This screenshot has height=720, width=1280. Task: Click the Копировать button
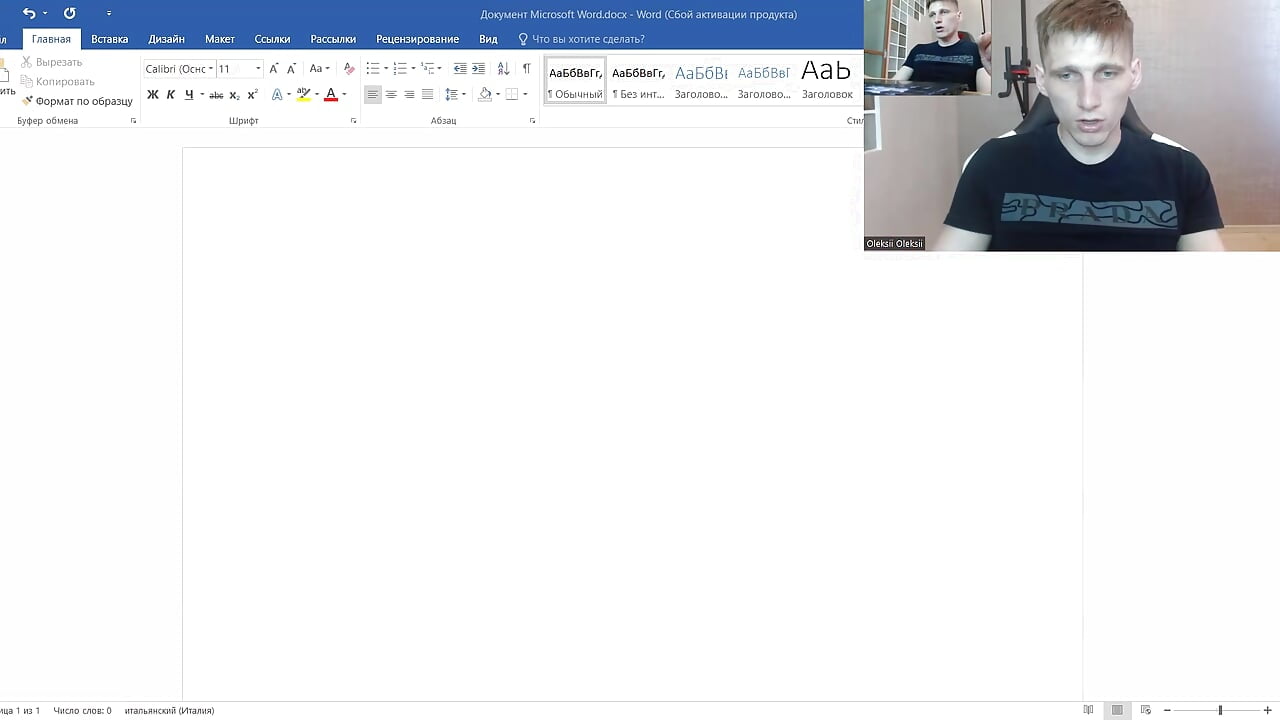pos(57,81)
